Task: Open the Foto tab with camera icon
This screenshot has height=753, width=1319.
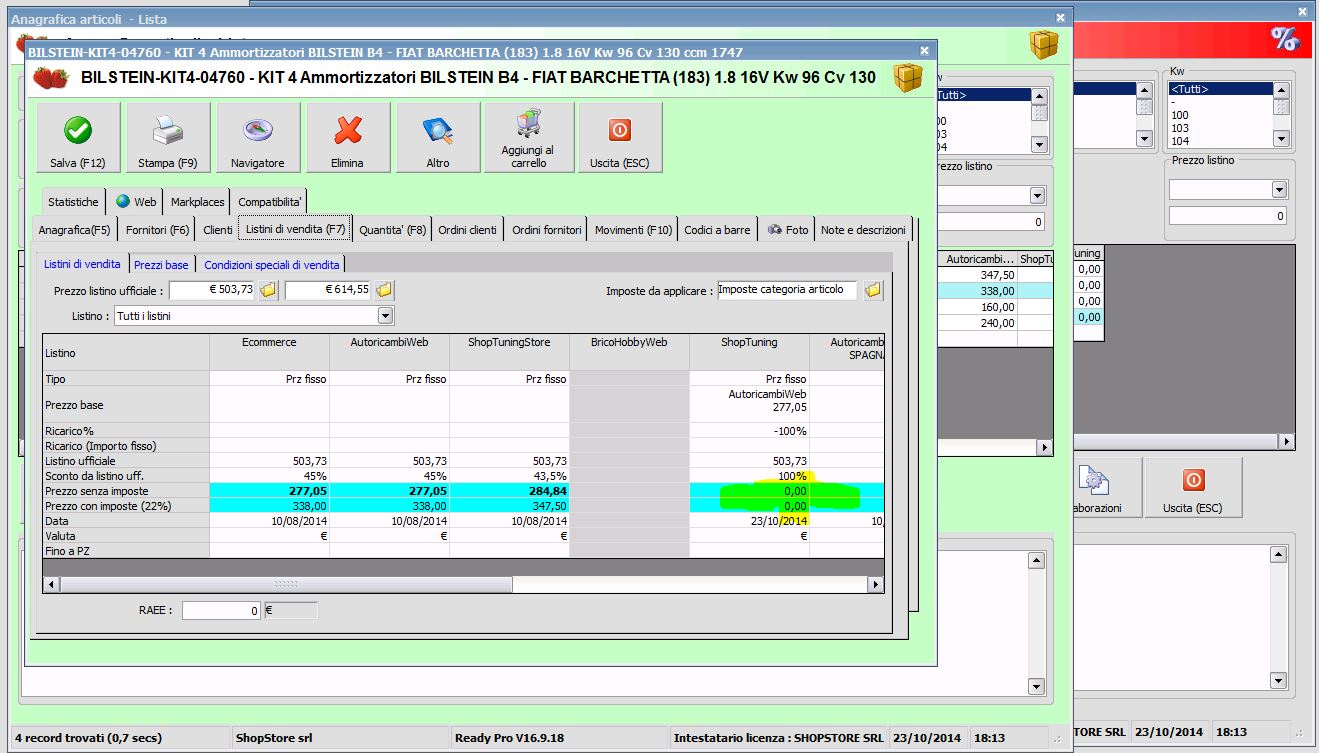Action: click(x=787, y=230)
